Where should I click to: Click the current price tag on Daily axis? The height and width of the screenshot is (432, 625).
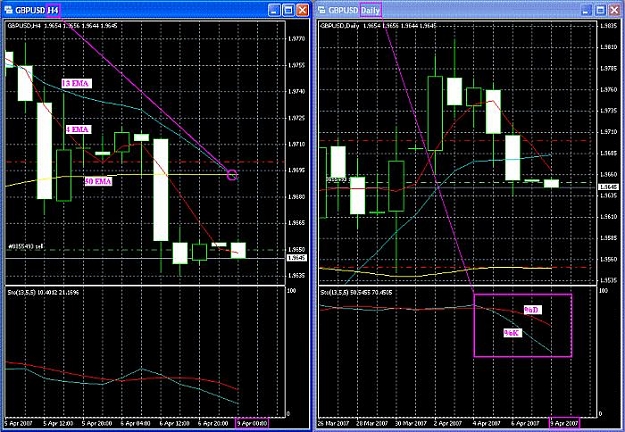pyautogui.click(x=608, y=187)
